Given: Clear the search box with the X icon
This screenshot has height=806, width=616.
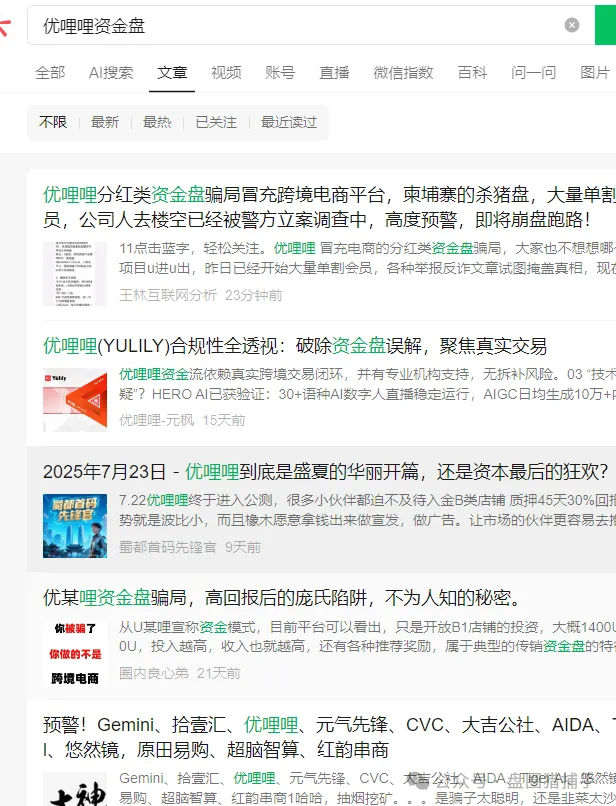Looking at the screenshot, I should 572,25.
